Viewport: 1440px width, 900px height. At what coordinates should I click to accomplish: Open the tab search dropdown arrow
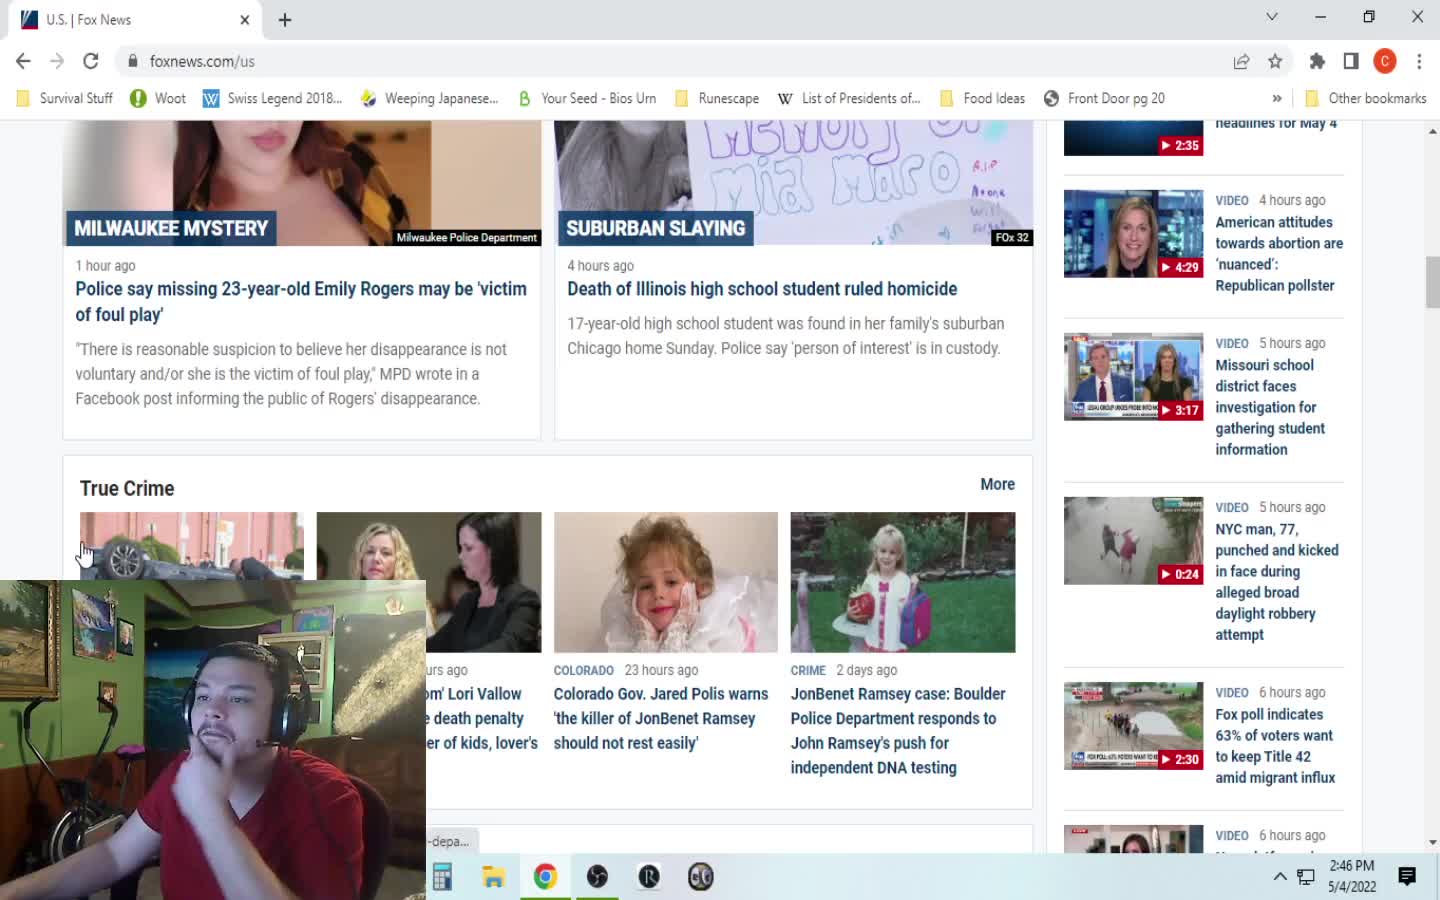coord(1272,17)
